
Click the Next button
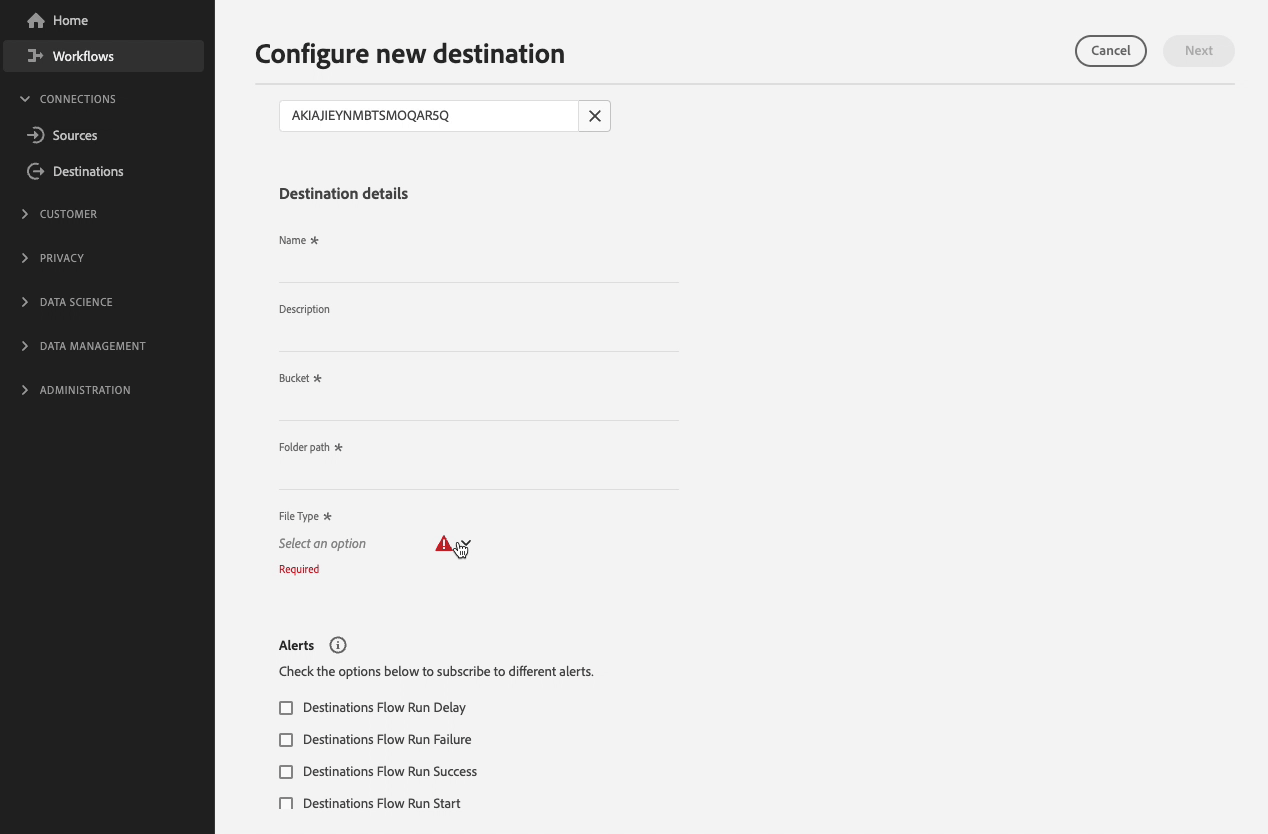(1198, 50)
